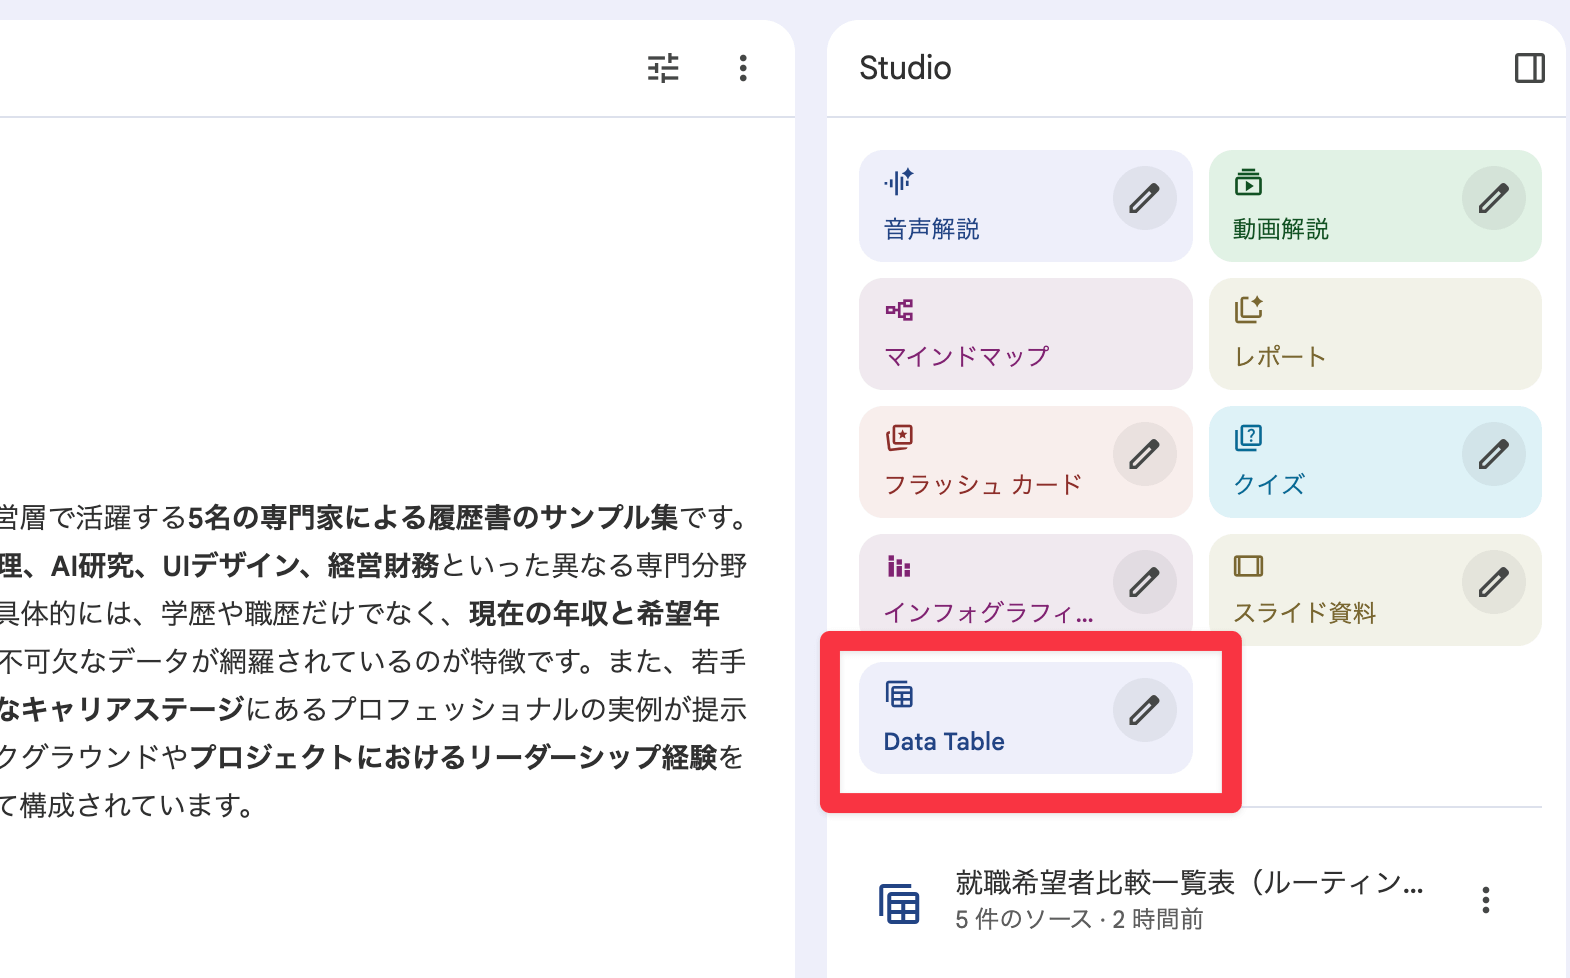This screenshot has height=978, width=1570.
Task: Edit クイズ settings pencil icon
Action: pyautogui.click(x=1493, y=454)
